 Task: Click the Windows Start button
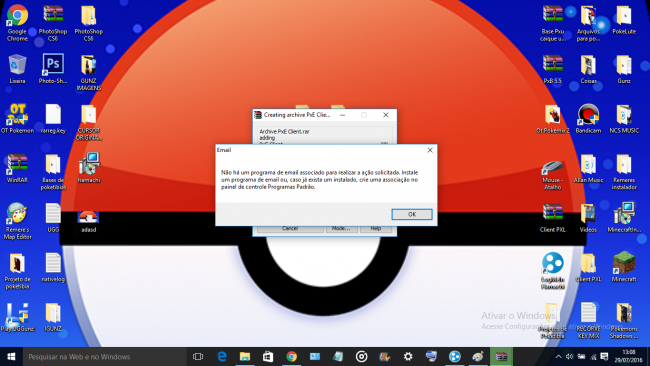pyautogui.click(x=11, y=356)
